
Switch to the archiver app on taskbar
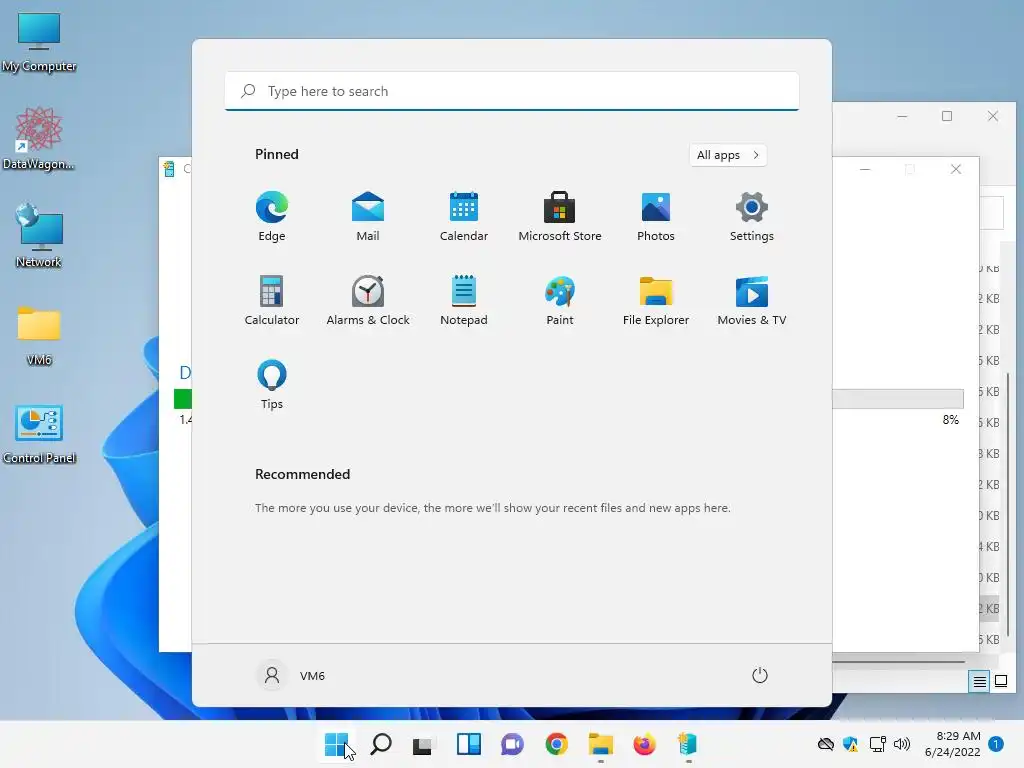coord(688,744)
